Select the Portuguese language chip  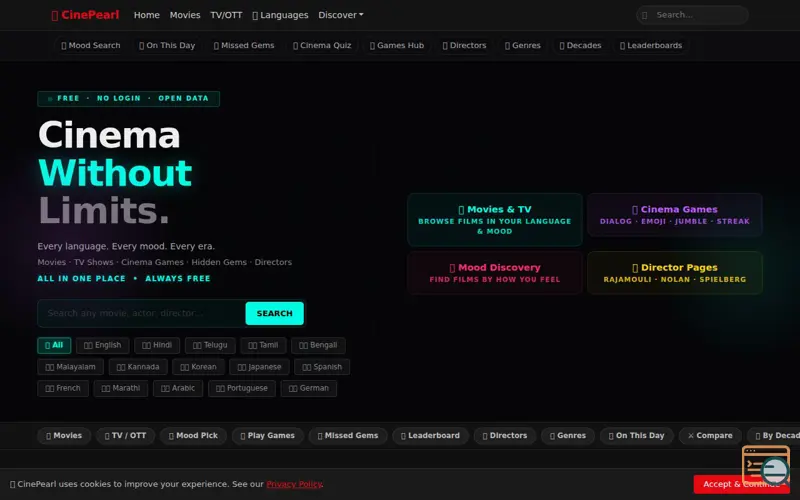tap(242, 388)
